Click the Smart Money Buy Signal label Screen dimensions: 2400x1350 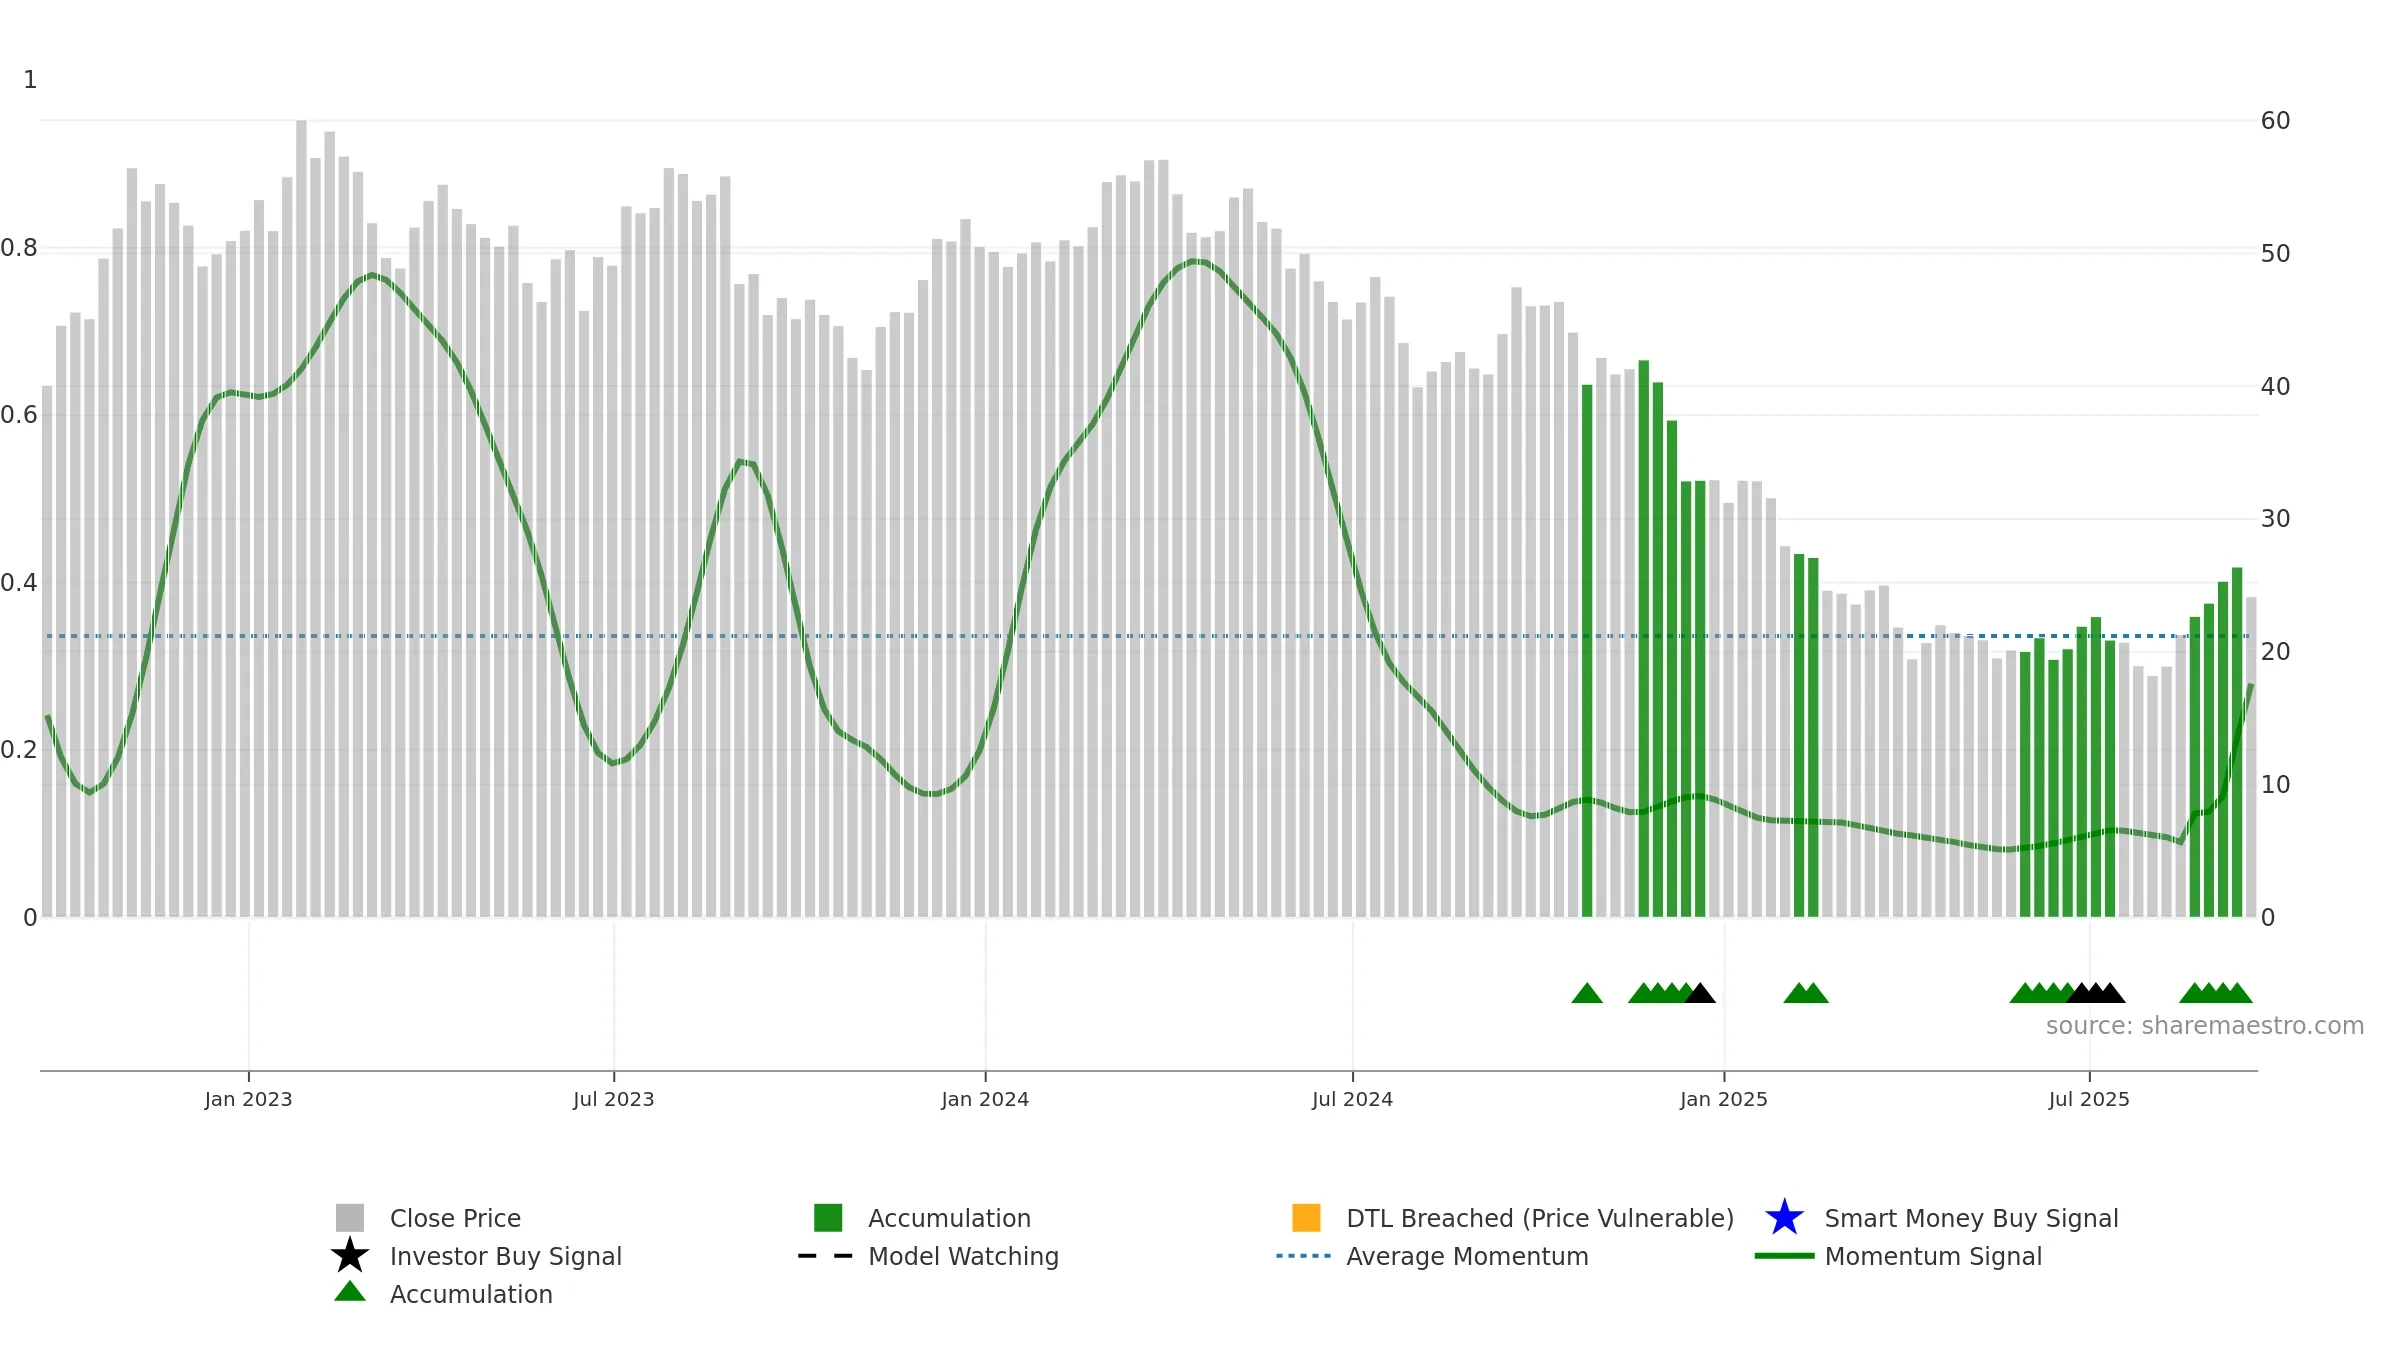click(1971, 1218)
